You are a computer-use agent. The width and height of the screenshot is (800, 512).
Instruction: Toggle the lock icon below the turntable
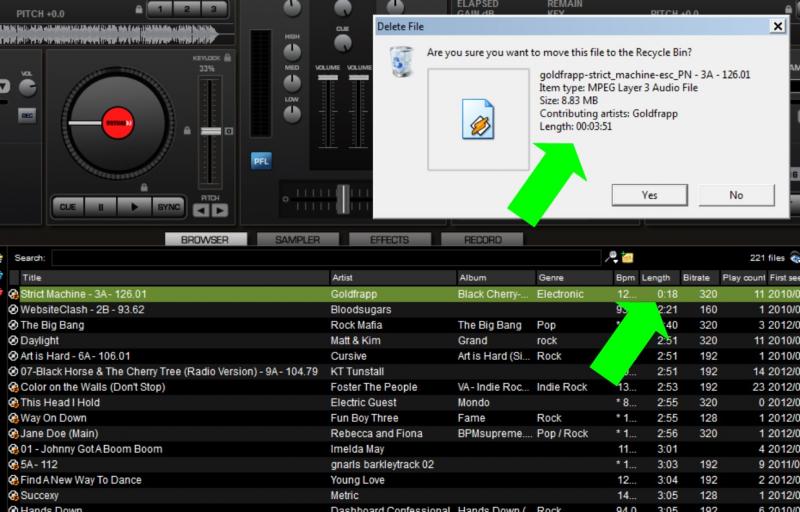[144, 188]
